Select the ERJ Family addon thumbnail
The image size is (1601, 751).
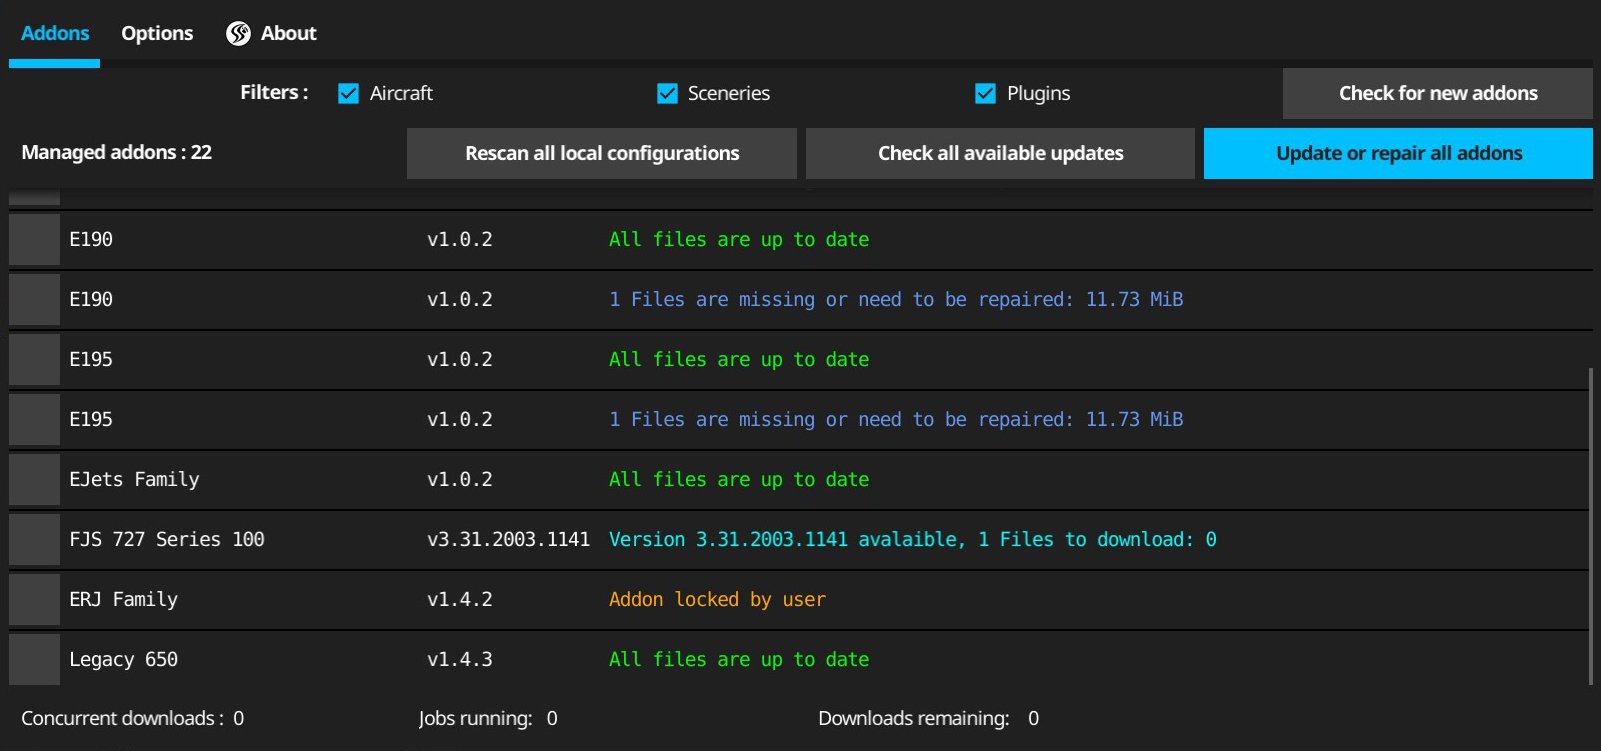click(35, 600)
